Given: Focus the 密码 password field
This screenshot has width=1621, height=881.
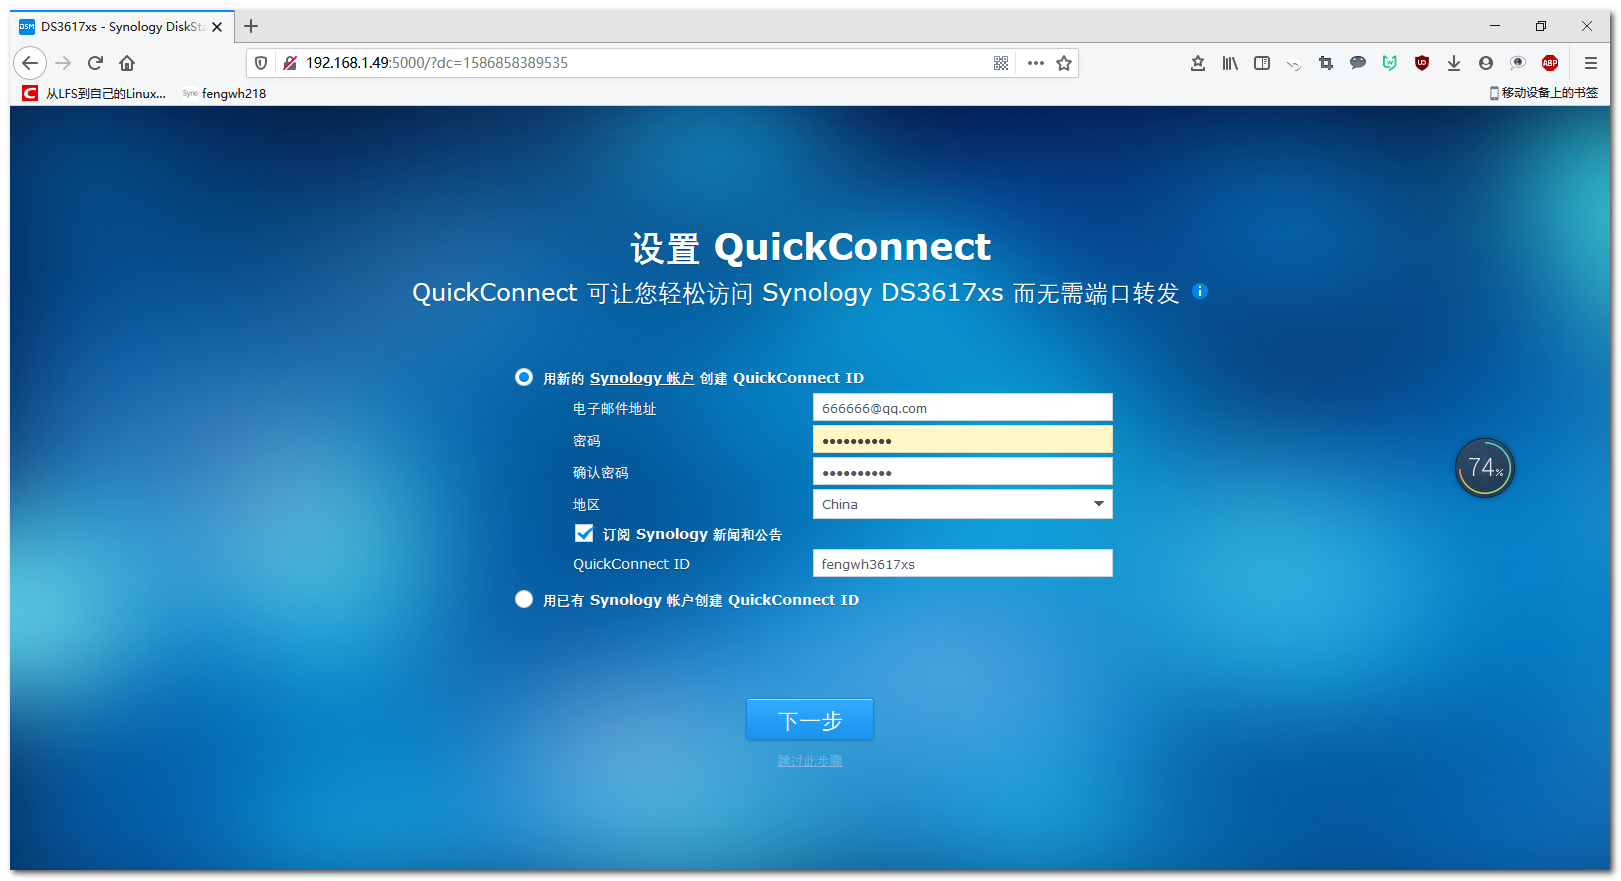Looking at the screenshot, I should point(963,439).
